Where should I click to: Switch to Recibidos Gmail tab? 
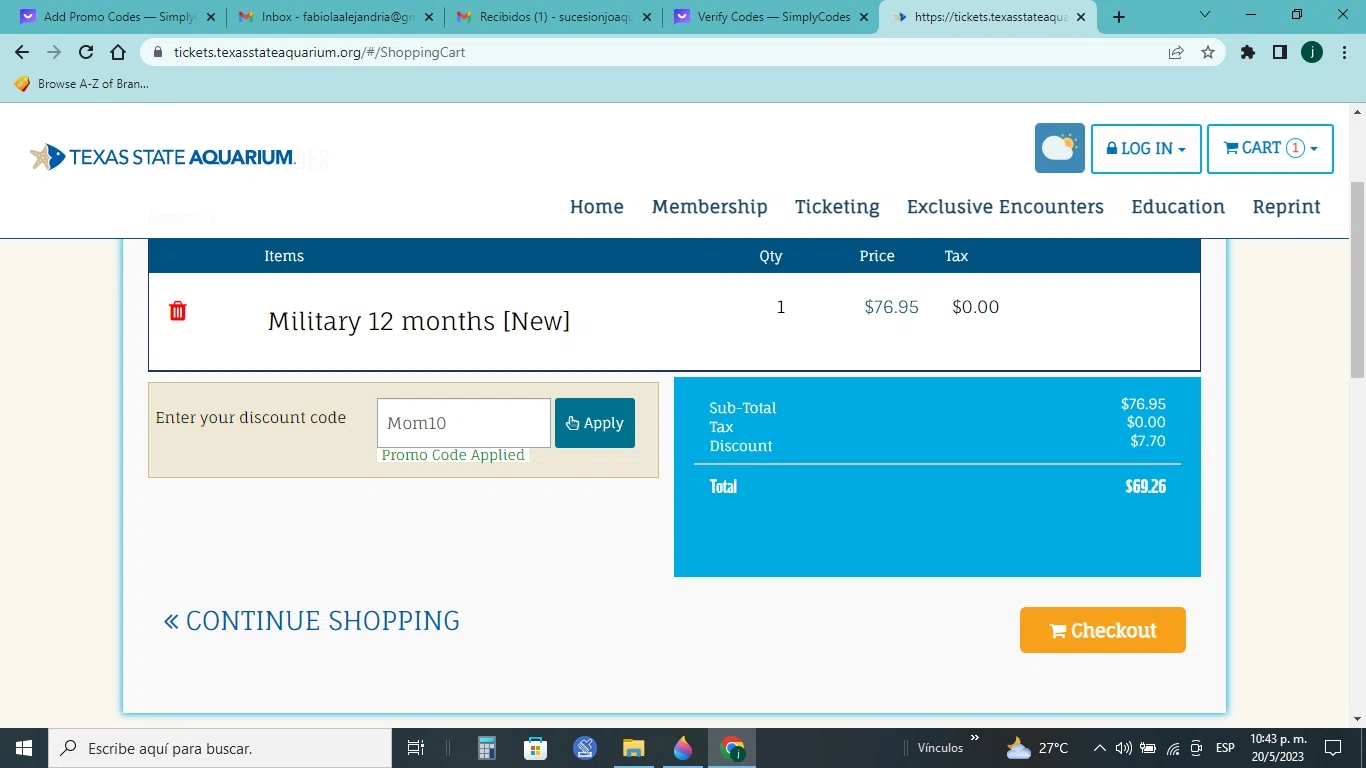(553, 17)
